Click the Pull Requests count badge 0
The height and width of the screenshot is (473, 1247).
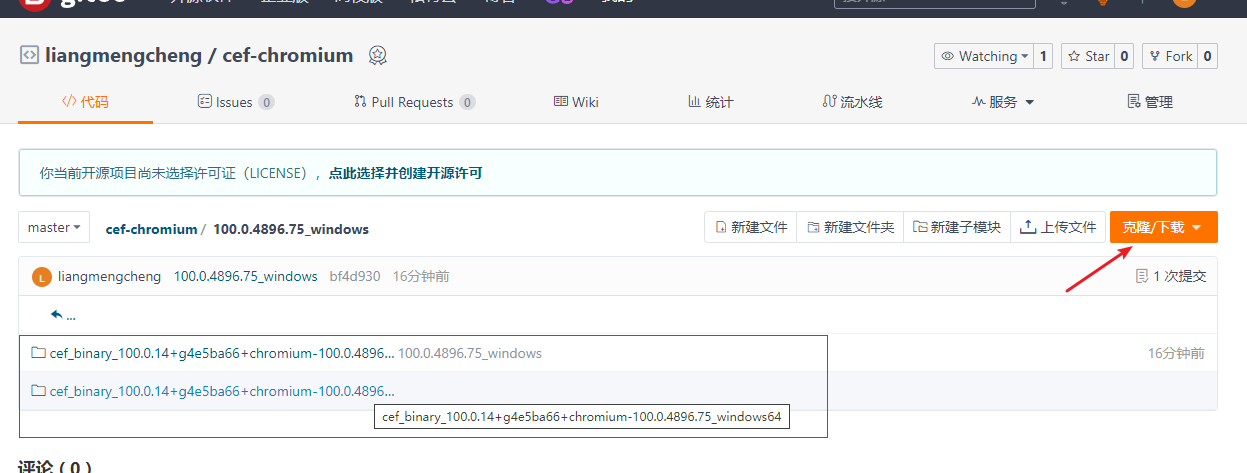(467, 102)
